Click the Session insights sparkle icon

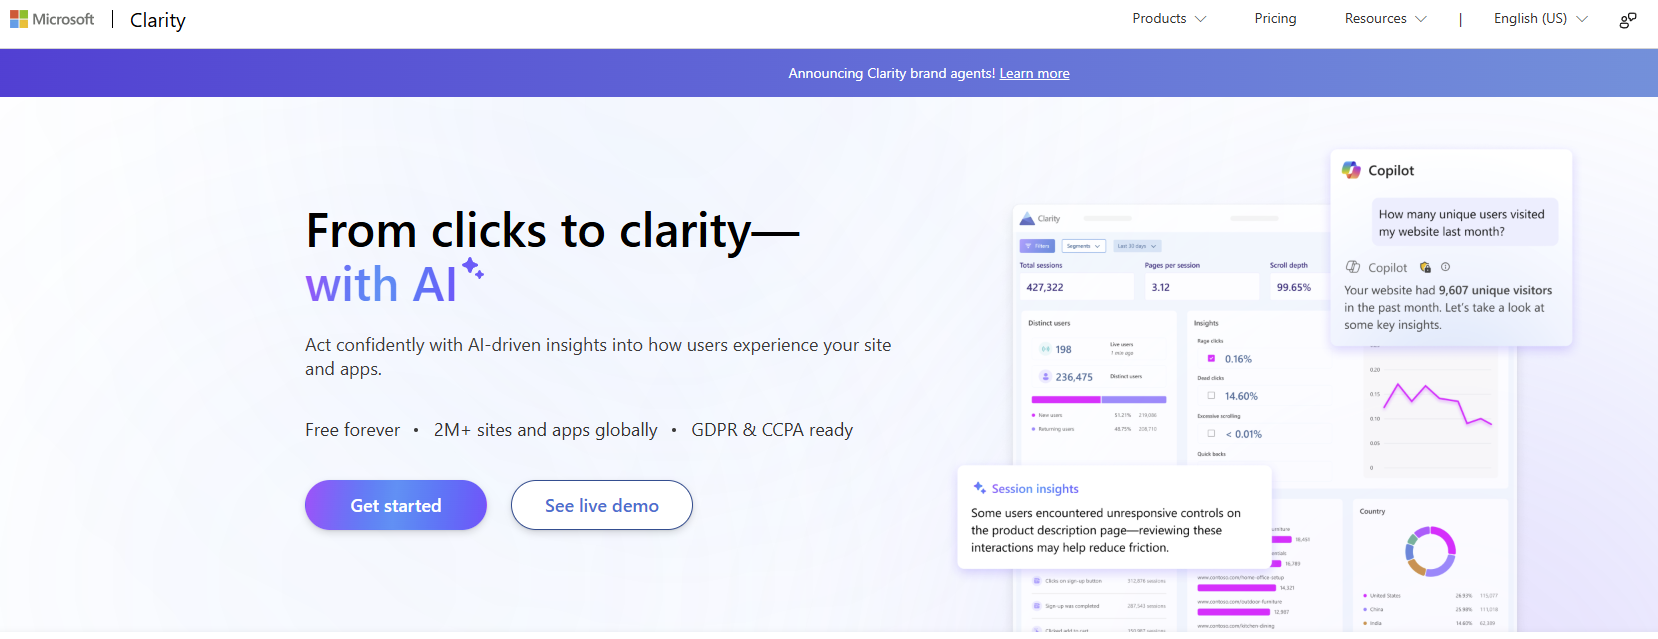click(x=980, y=488)
